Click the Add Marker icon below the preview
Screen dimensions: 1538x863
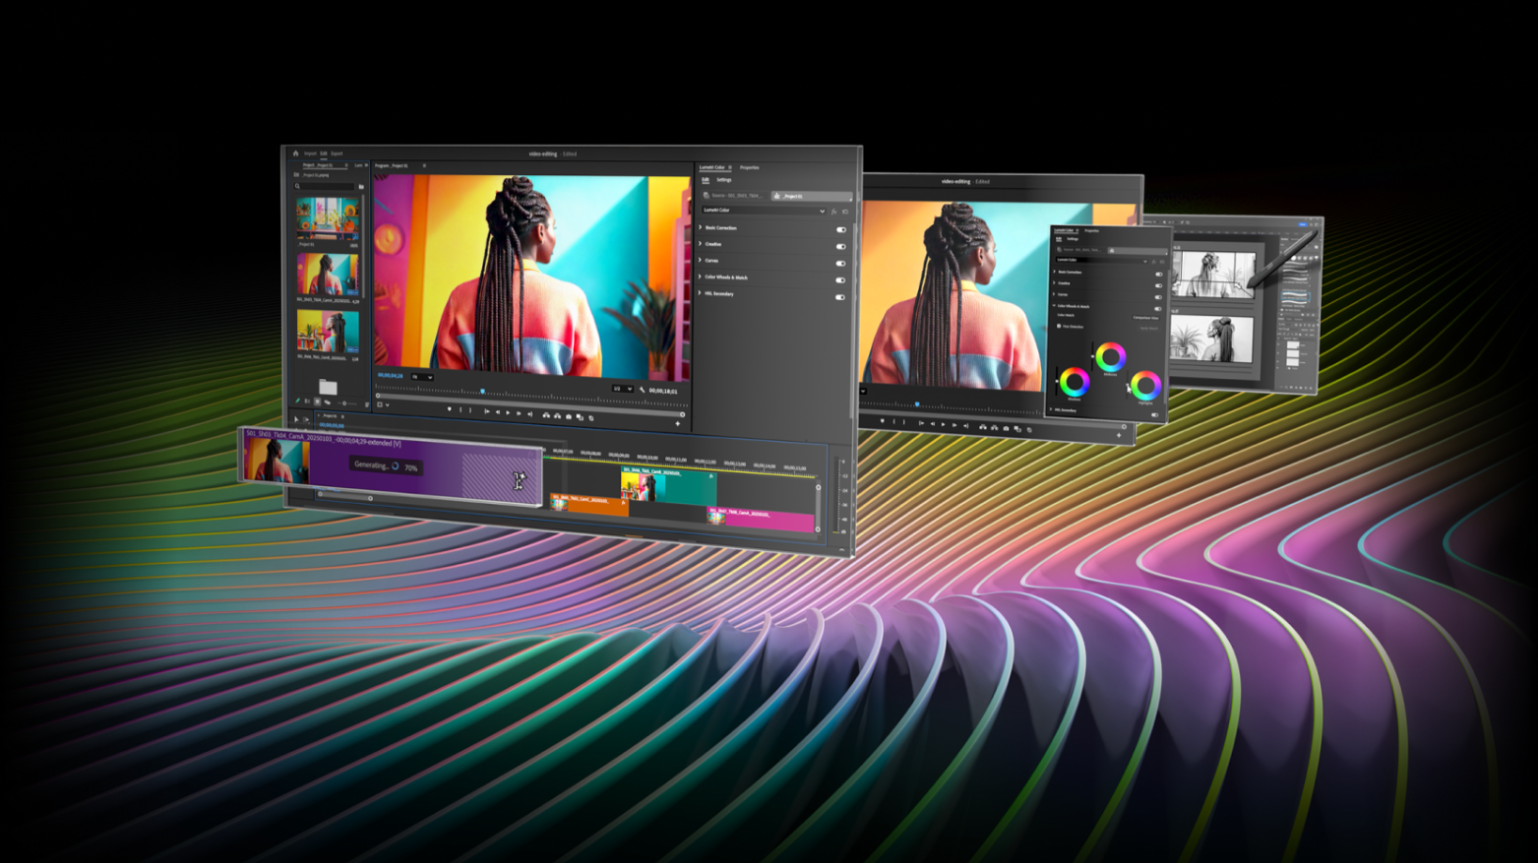coord(450,409)
